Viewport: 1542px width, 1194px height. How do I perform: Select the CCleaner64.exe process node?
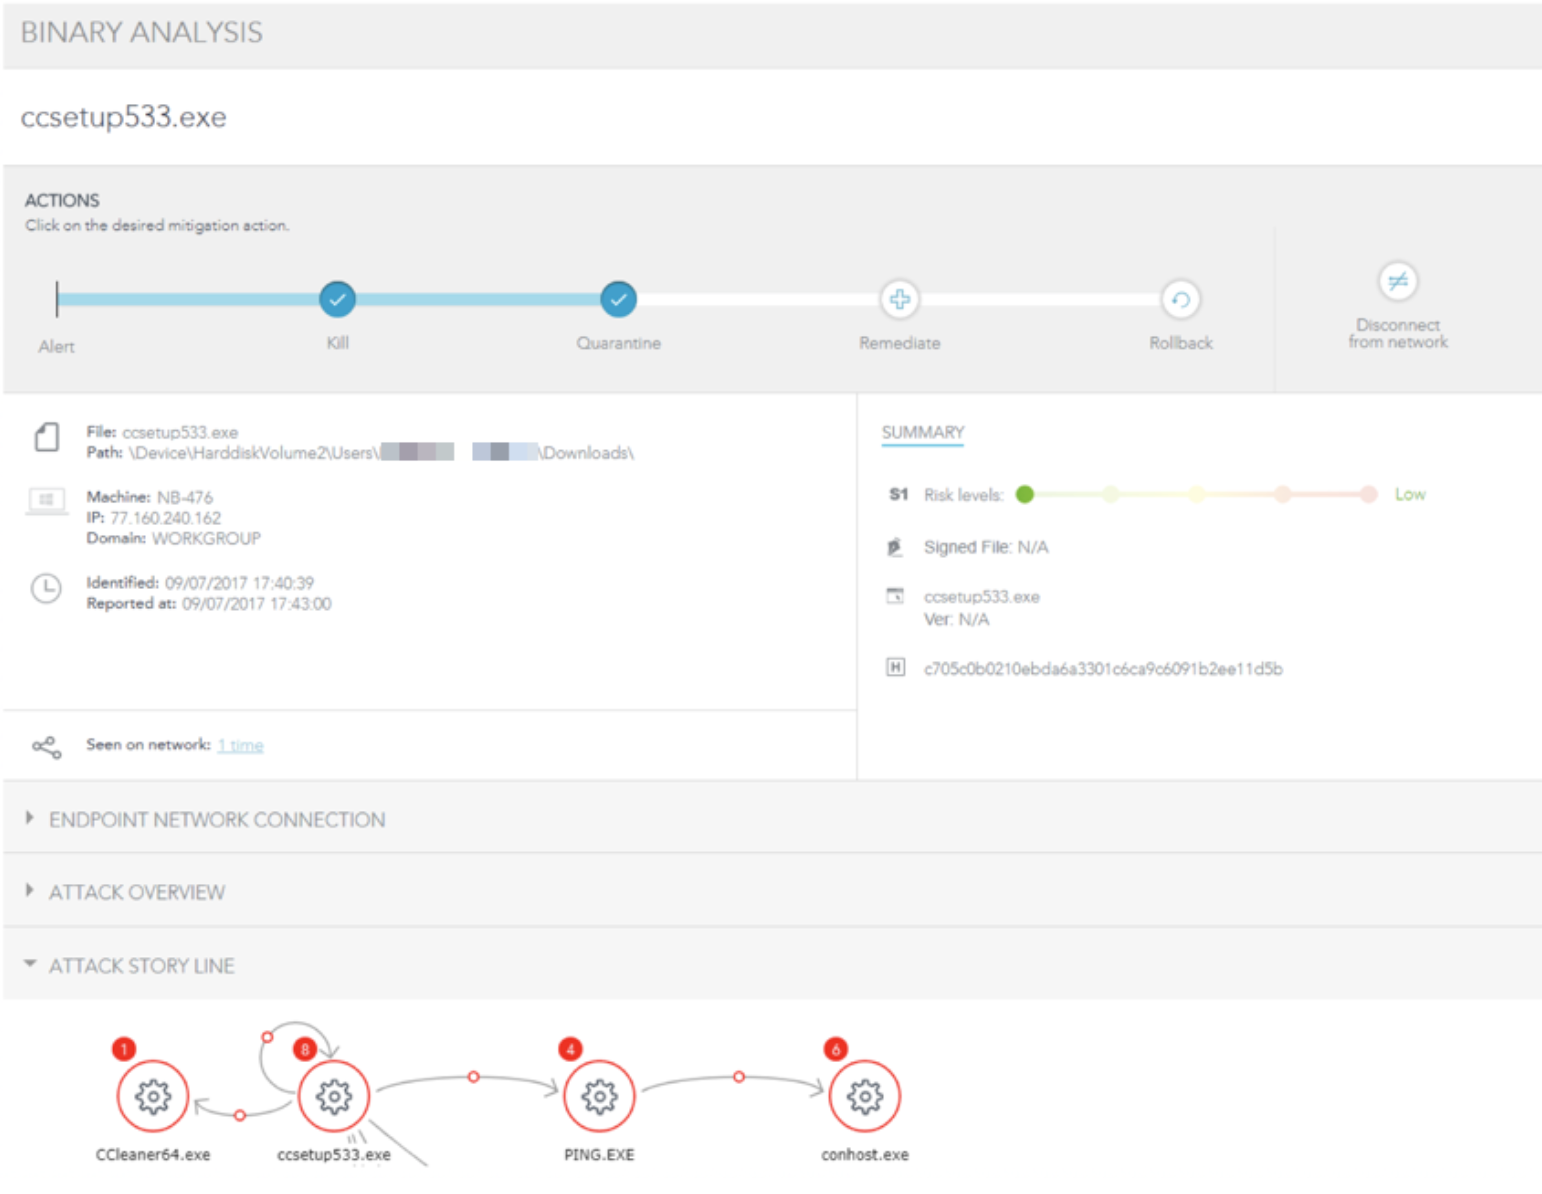[153, 1097]
